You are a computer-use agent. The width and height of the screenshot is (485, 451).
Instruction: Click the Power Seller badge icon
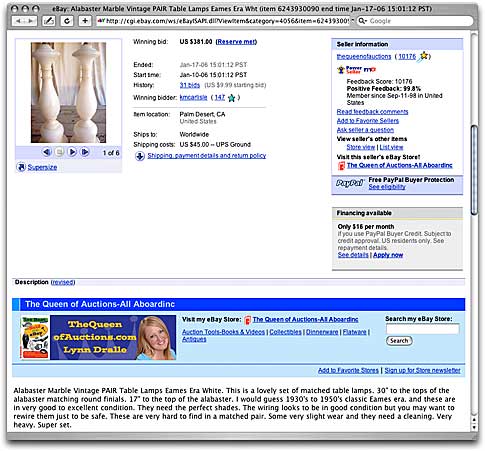349,70
